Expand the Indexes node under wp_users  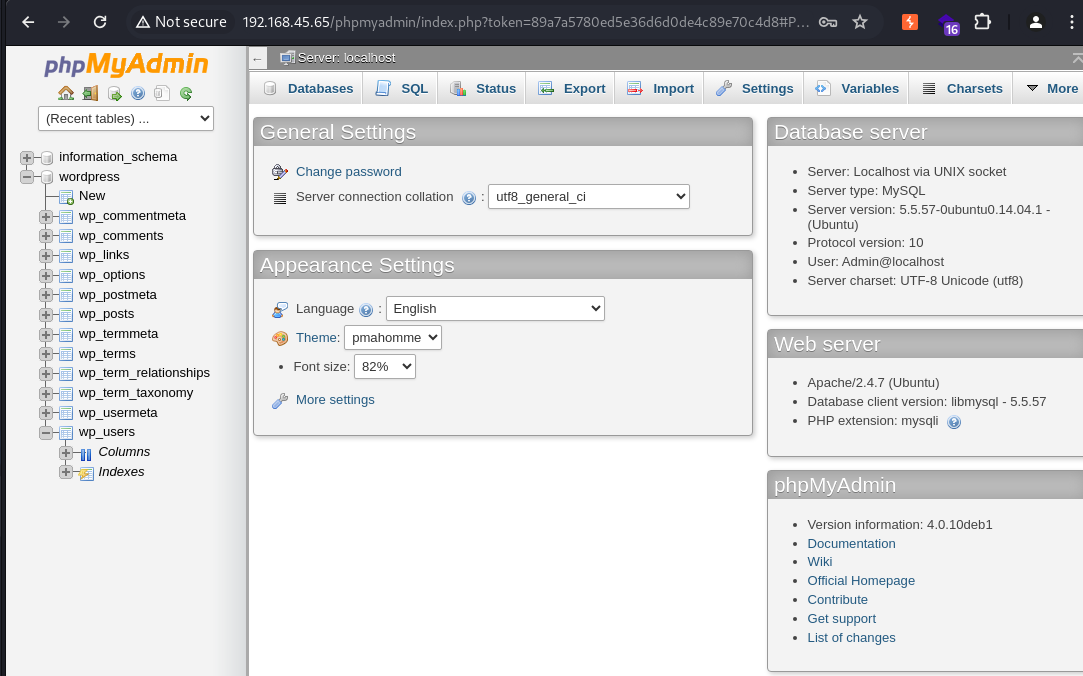(66, 472)
